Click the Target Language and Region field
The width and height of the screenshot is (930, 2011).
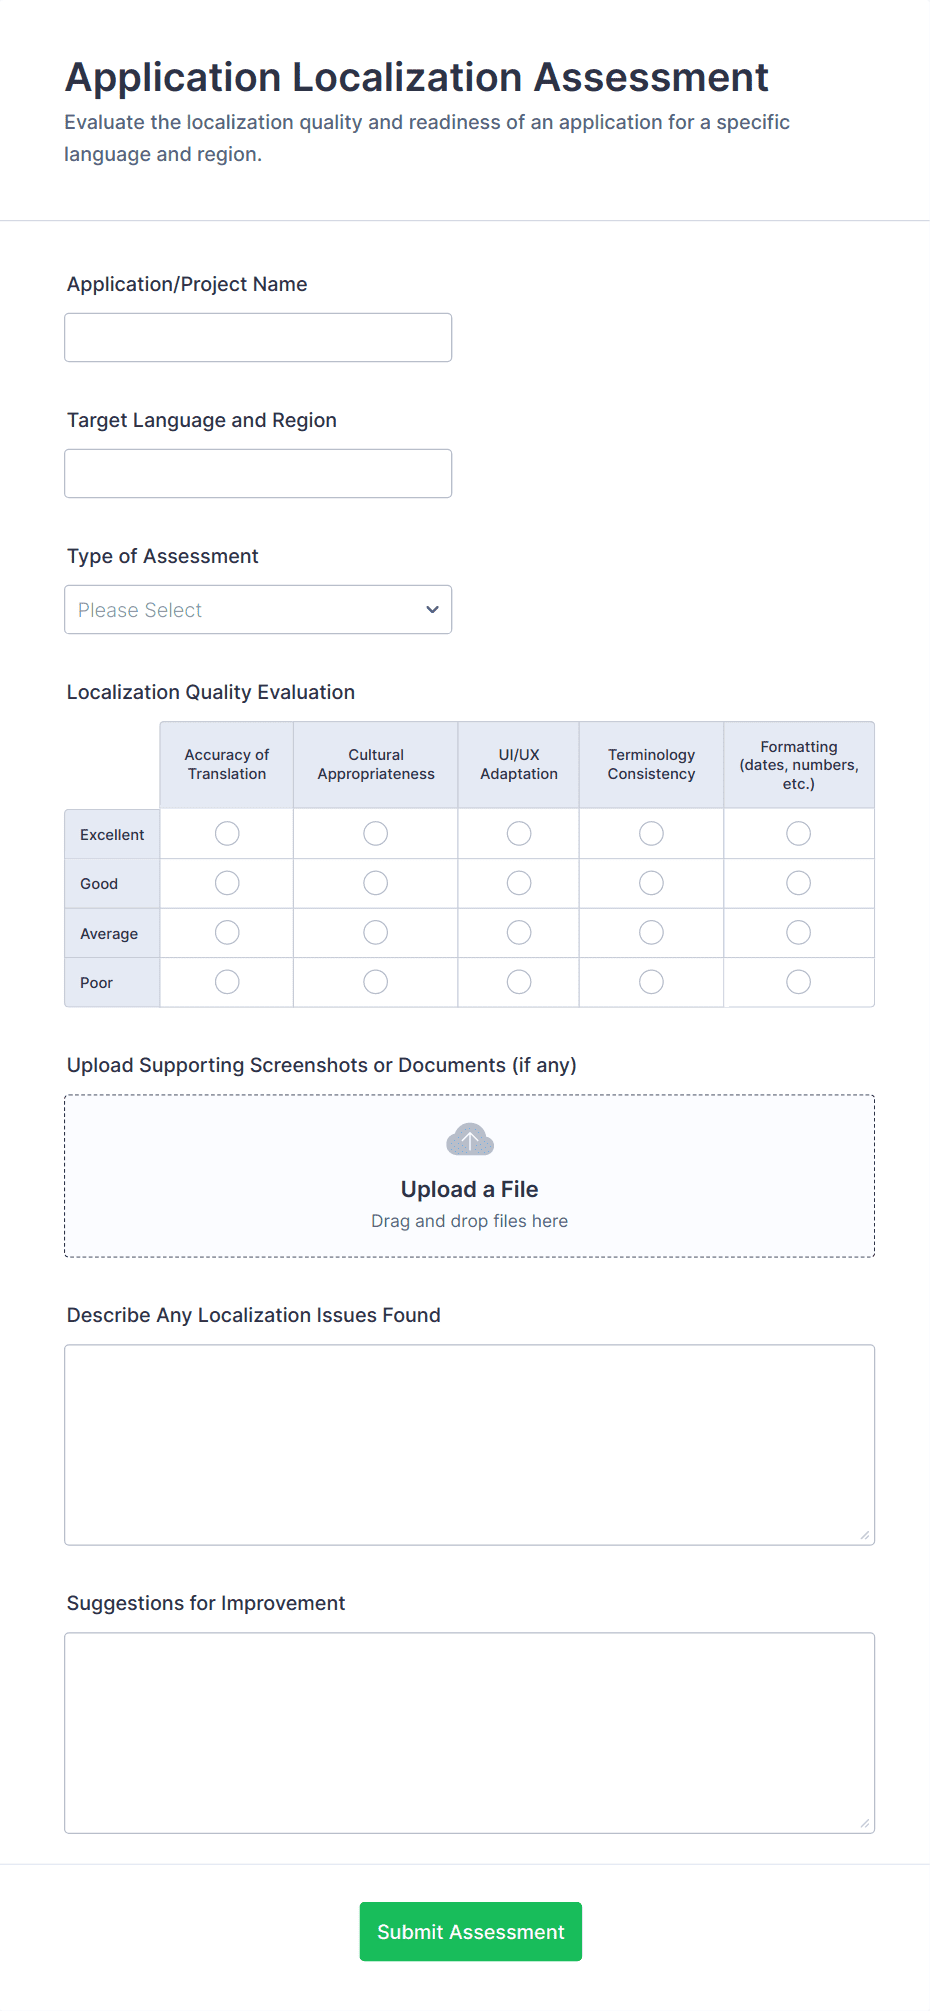pyautogui.click(x=257, y=473)
